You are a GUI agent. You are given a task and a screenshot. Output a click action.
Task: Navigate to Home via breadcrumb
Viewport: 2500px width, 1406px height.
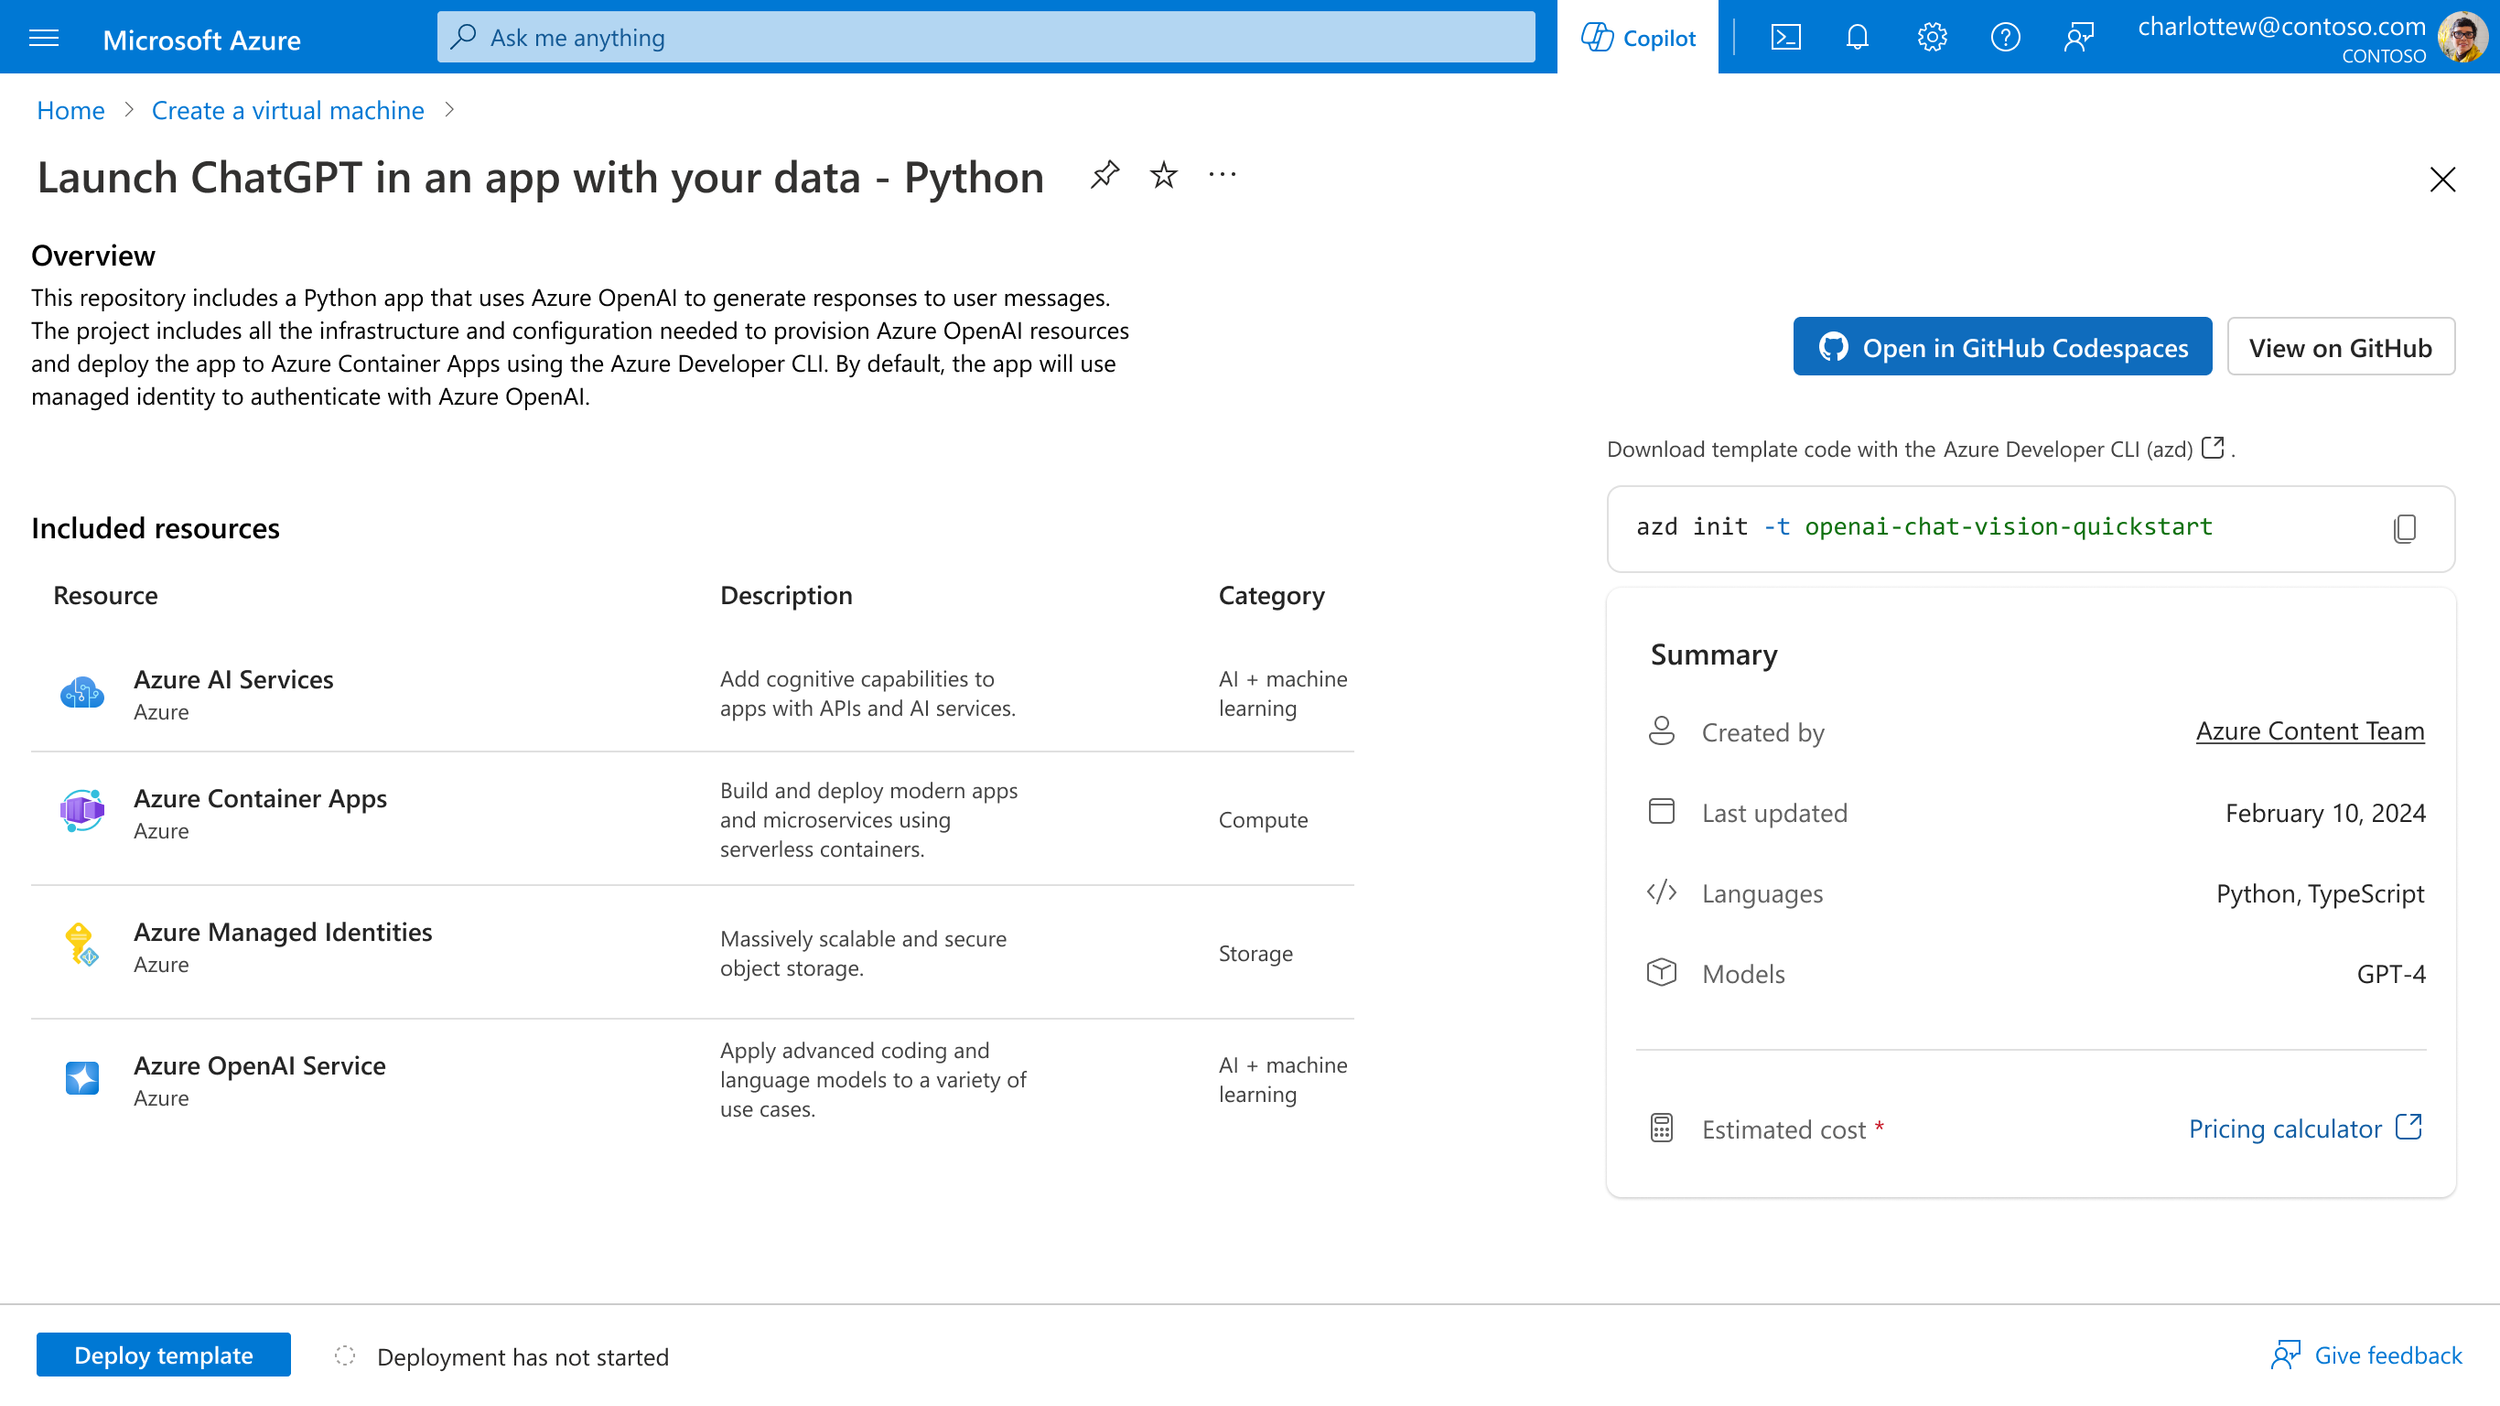pyautogui.click(x=70, y=110)
